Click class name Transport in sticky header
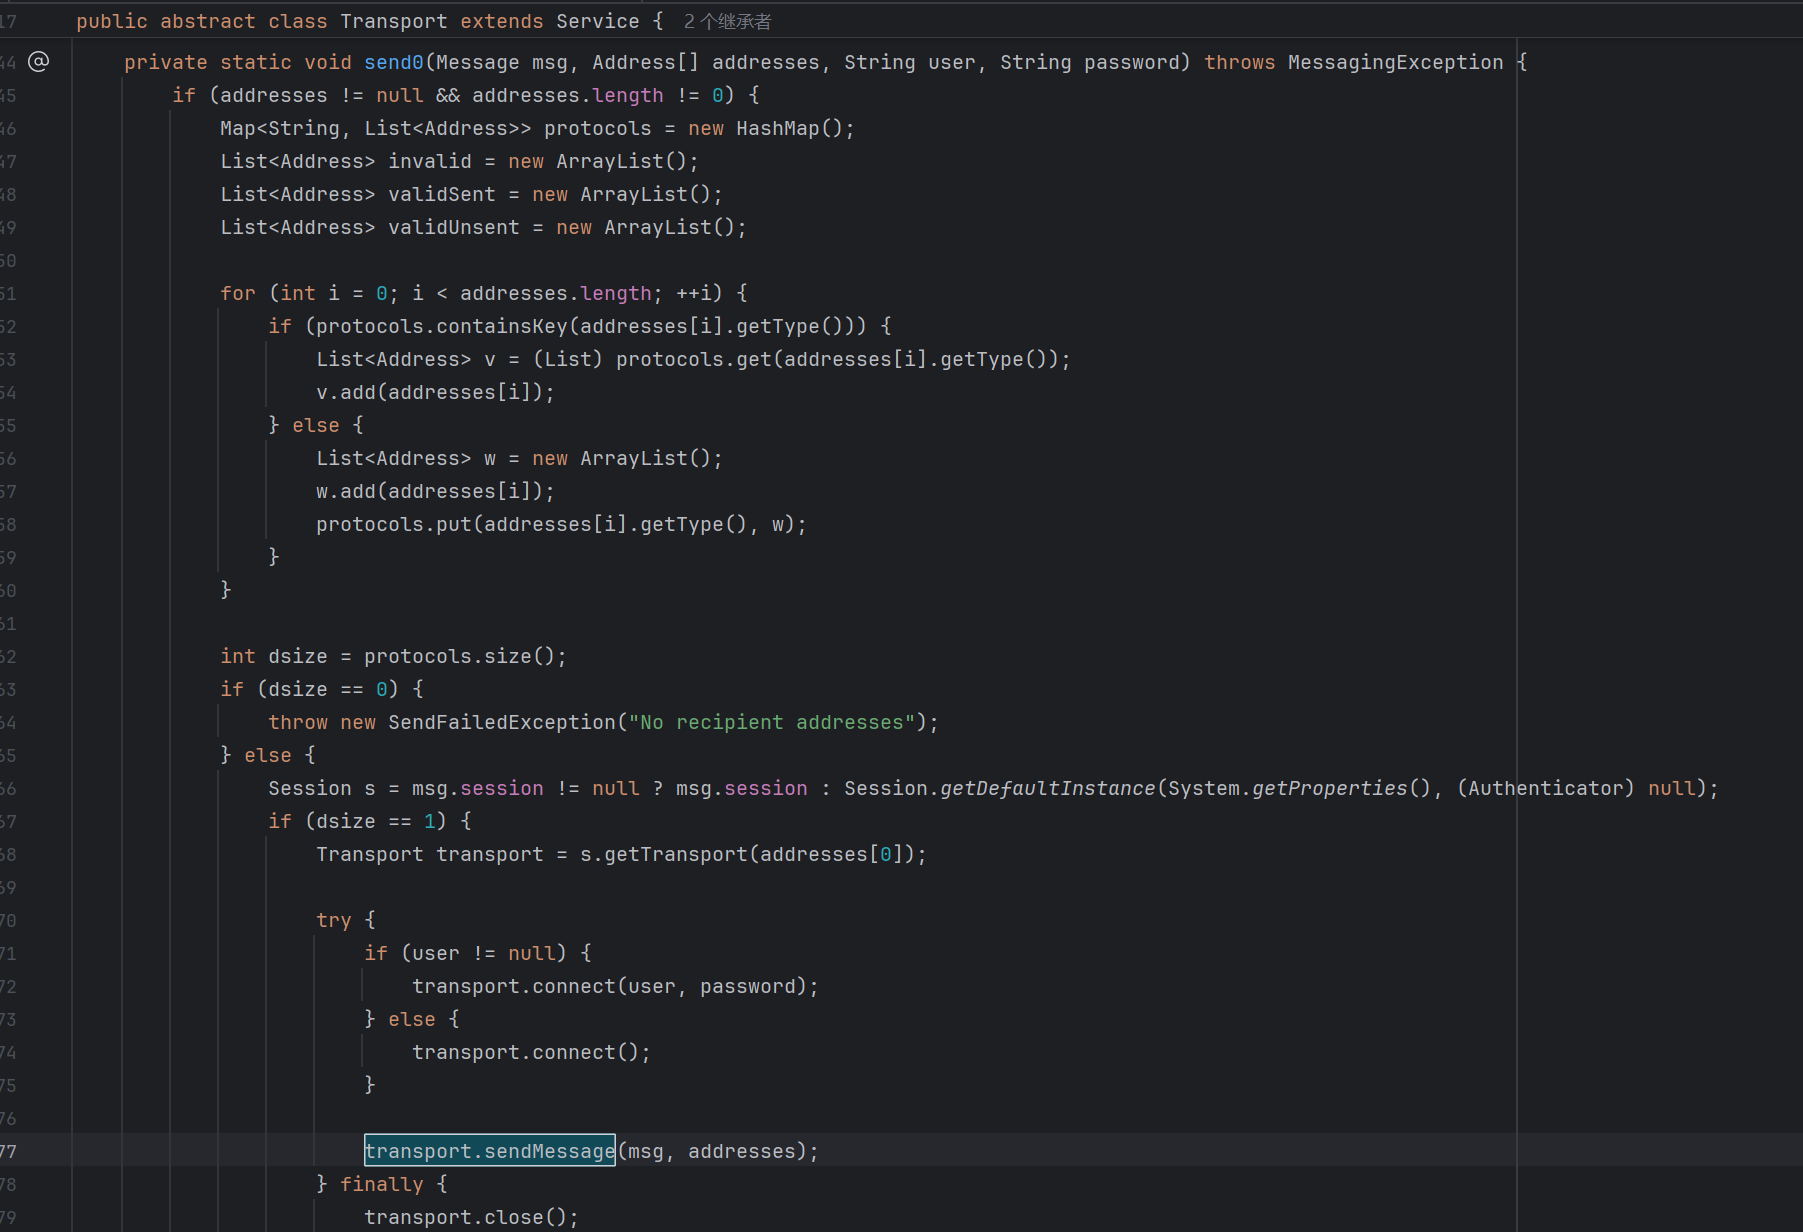Viewport: 1803px width, 1232px height. coord(394,21)
